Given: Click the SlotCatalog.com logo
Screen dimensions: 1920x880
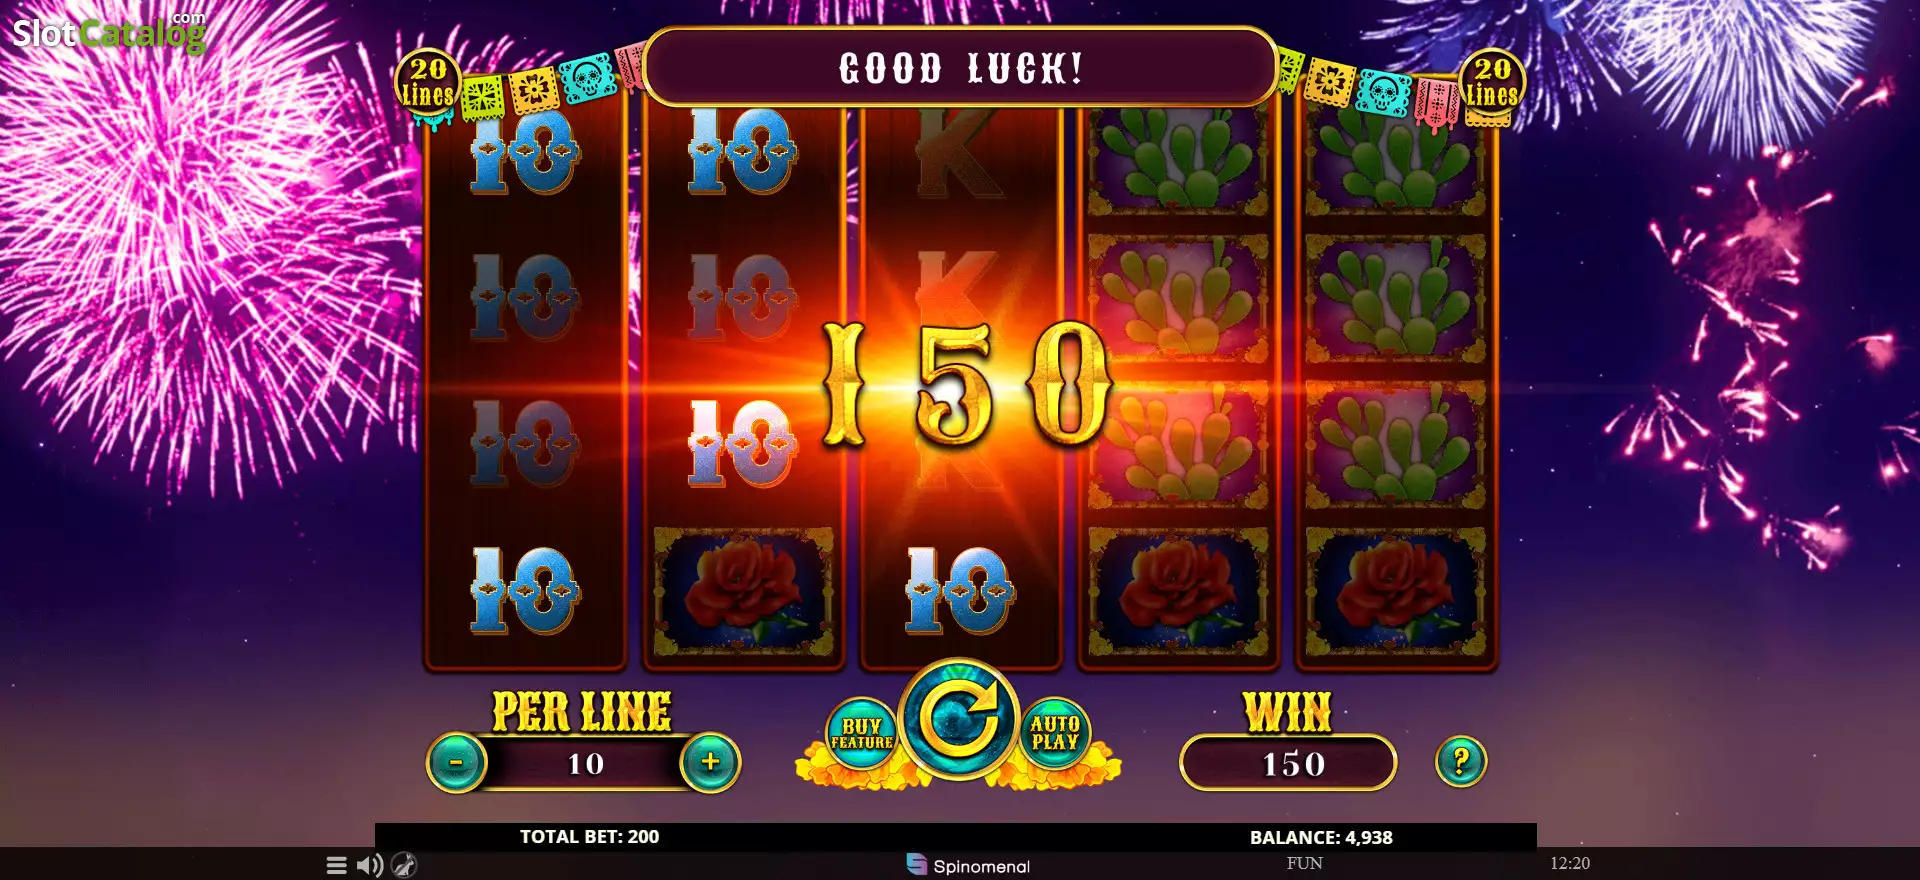Looking at the screenshot, I should (108, 32).
